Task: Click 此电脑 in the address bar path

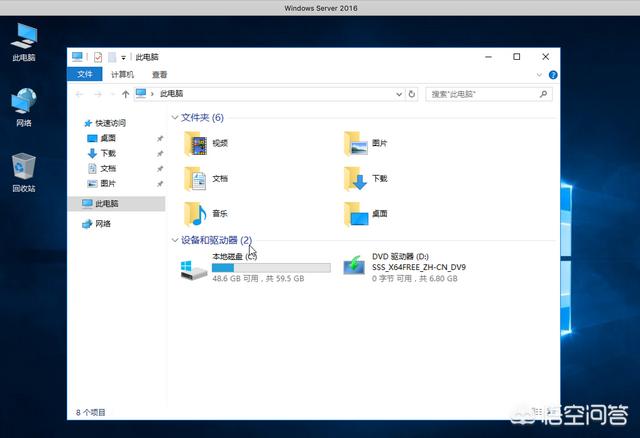Action: [171, 93]
